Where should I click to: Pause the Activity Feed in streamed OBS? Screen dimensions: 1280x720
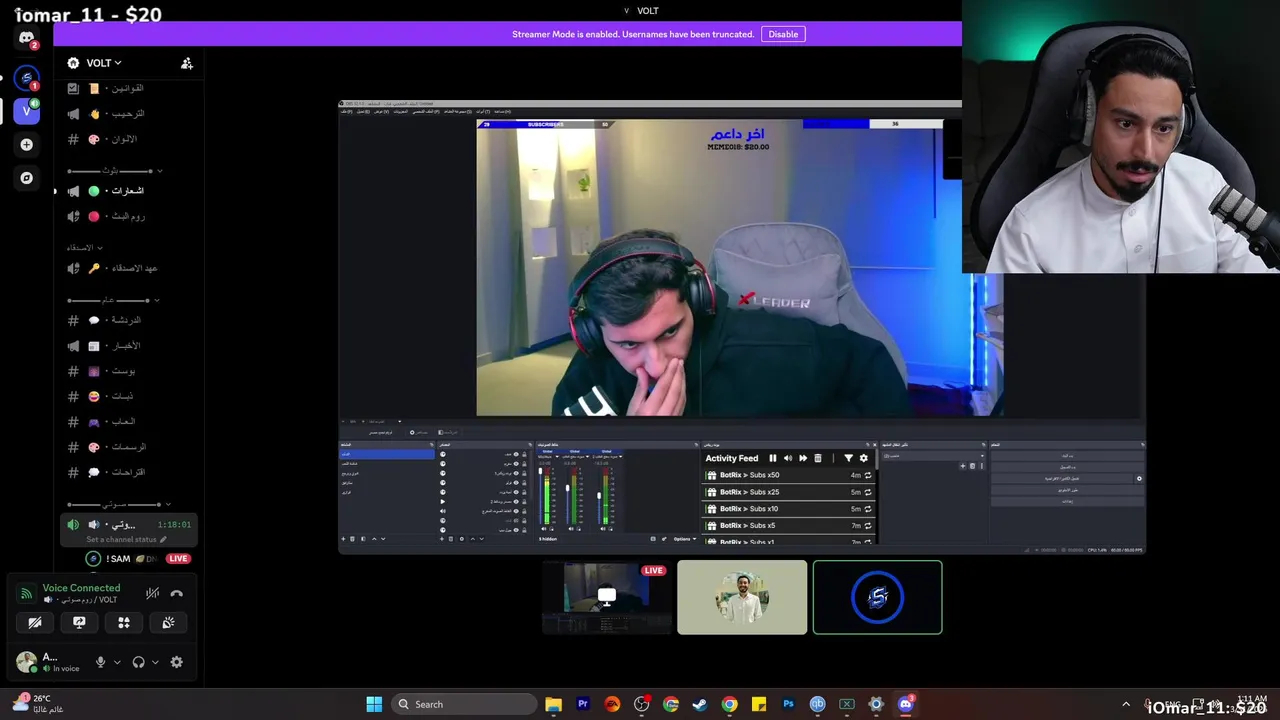pos(772,458)
